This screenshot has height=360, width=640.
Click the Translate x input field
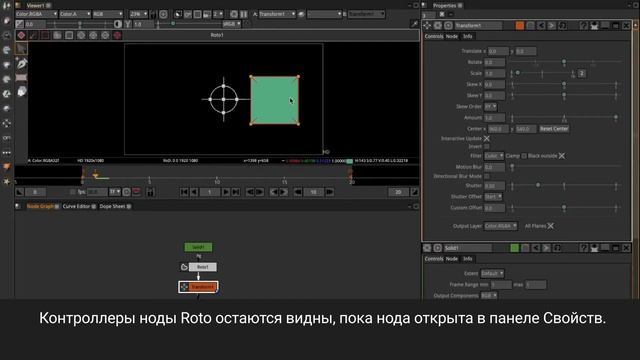point(498,51)
